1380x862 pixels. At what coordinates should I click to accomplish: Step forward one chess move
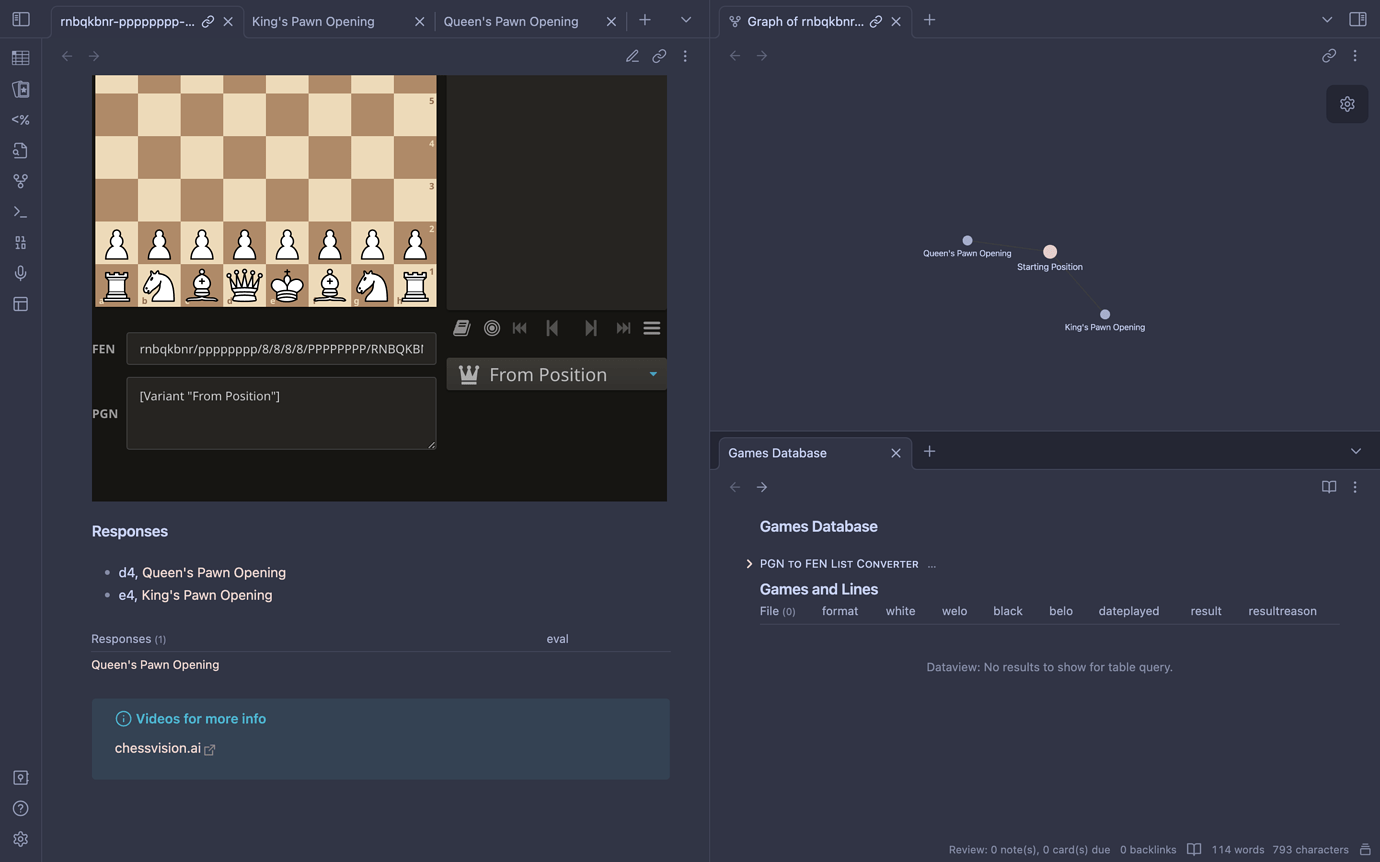(x=591, y=327)
